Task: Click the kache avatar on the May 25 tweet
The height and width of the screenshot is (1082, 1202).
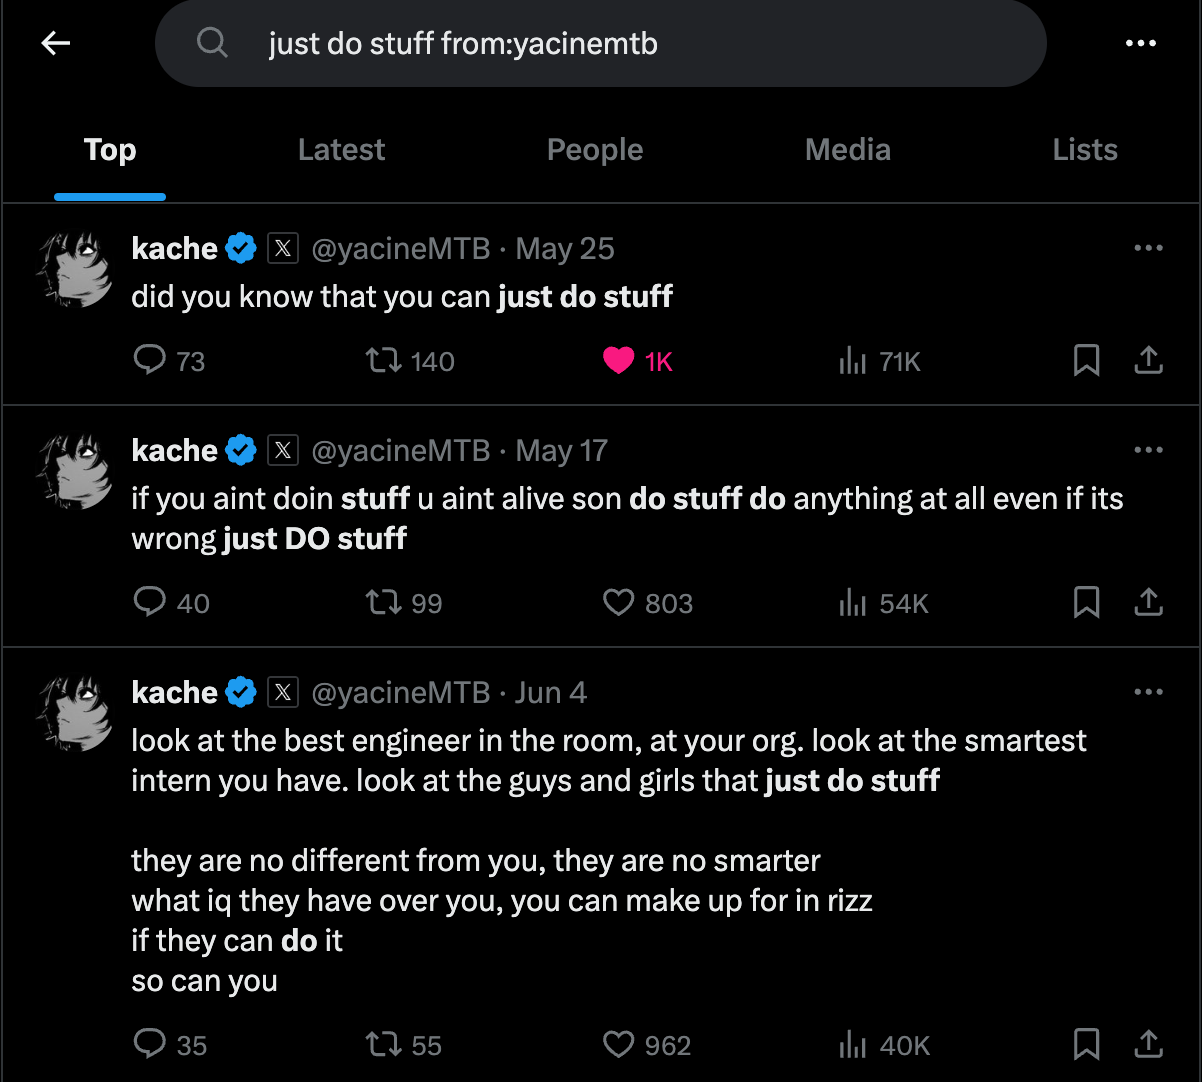Action: click(74, 268)
